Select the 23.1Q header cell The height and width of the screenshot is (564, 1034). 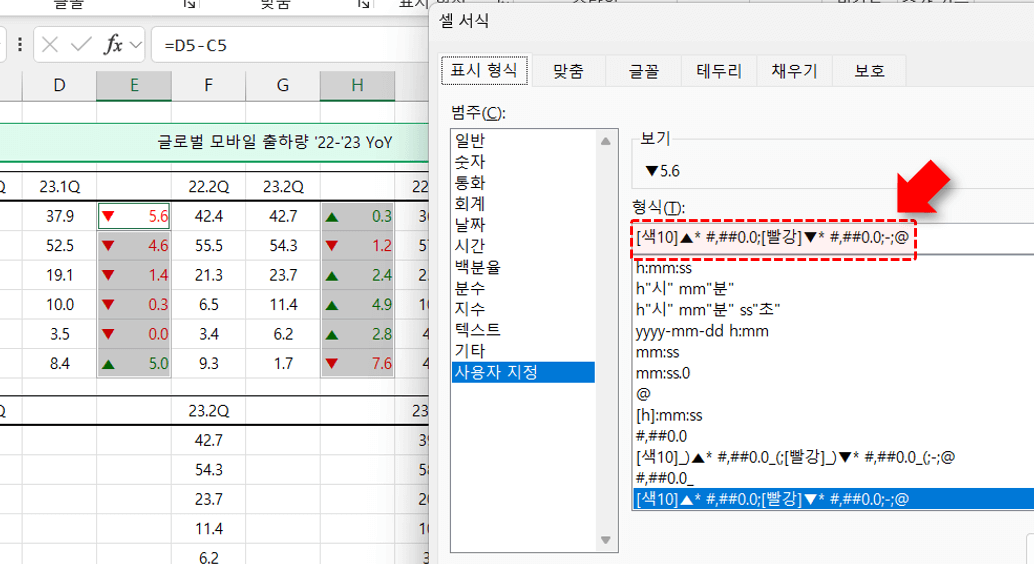59,187
